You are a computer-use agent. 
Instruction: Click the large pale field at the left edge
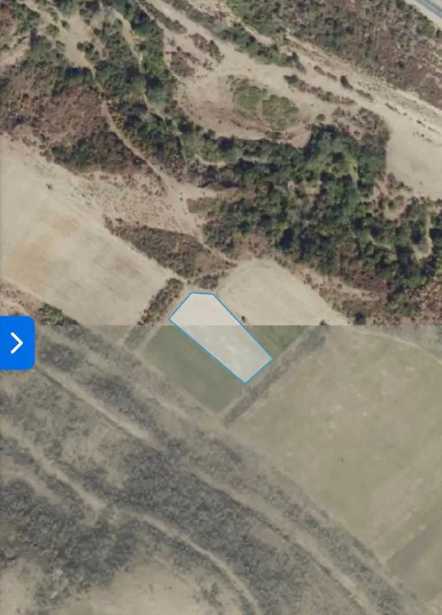click(x=67, y=235)
